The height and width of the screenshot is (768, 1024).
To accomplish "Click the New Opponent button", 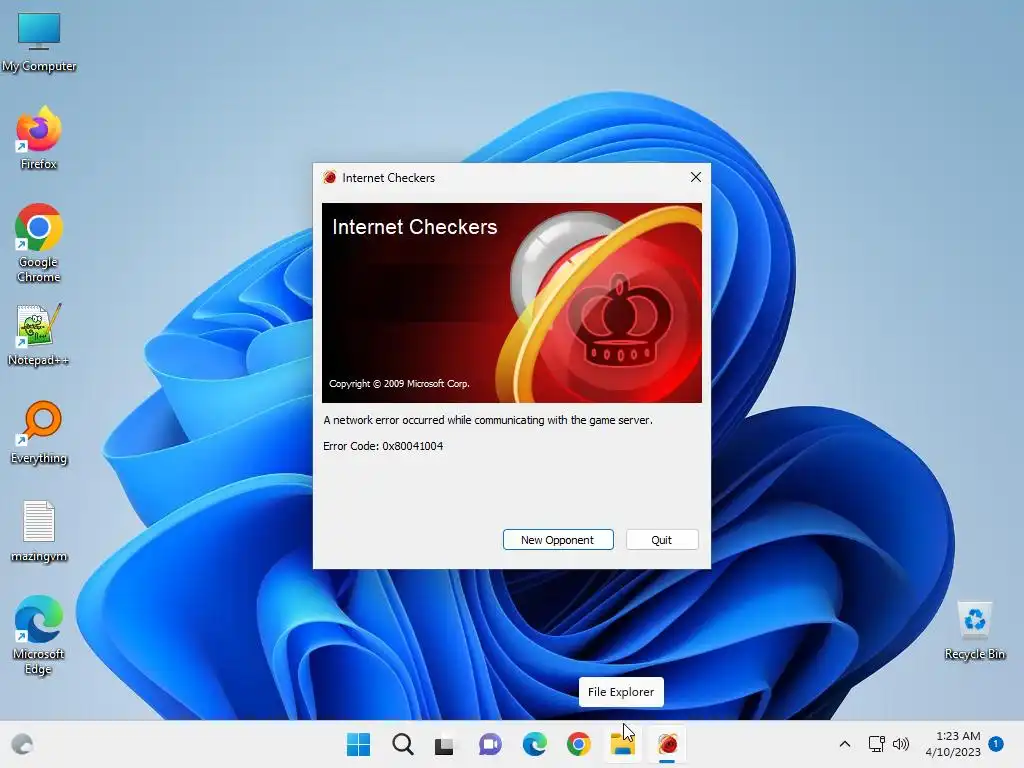I will (558, 539).
